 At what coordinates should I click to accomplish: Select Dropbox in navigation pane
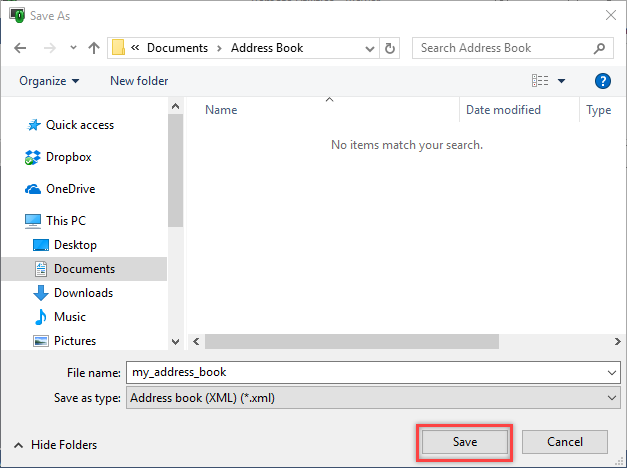68,157
